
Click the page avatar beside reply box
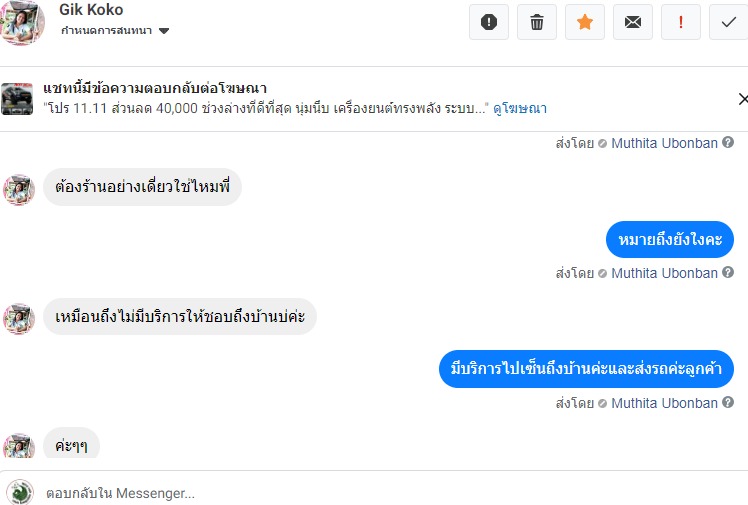(x=20, y=492)
